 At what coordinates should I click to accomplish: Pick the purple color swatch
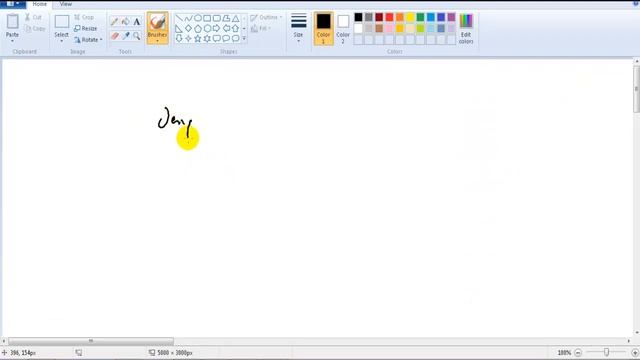tap(451, 17)
